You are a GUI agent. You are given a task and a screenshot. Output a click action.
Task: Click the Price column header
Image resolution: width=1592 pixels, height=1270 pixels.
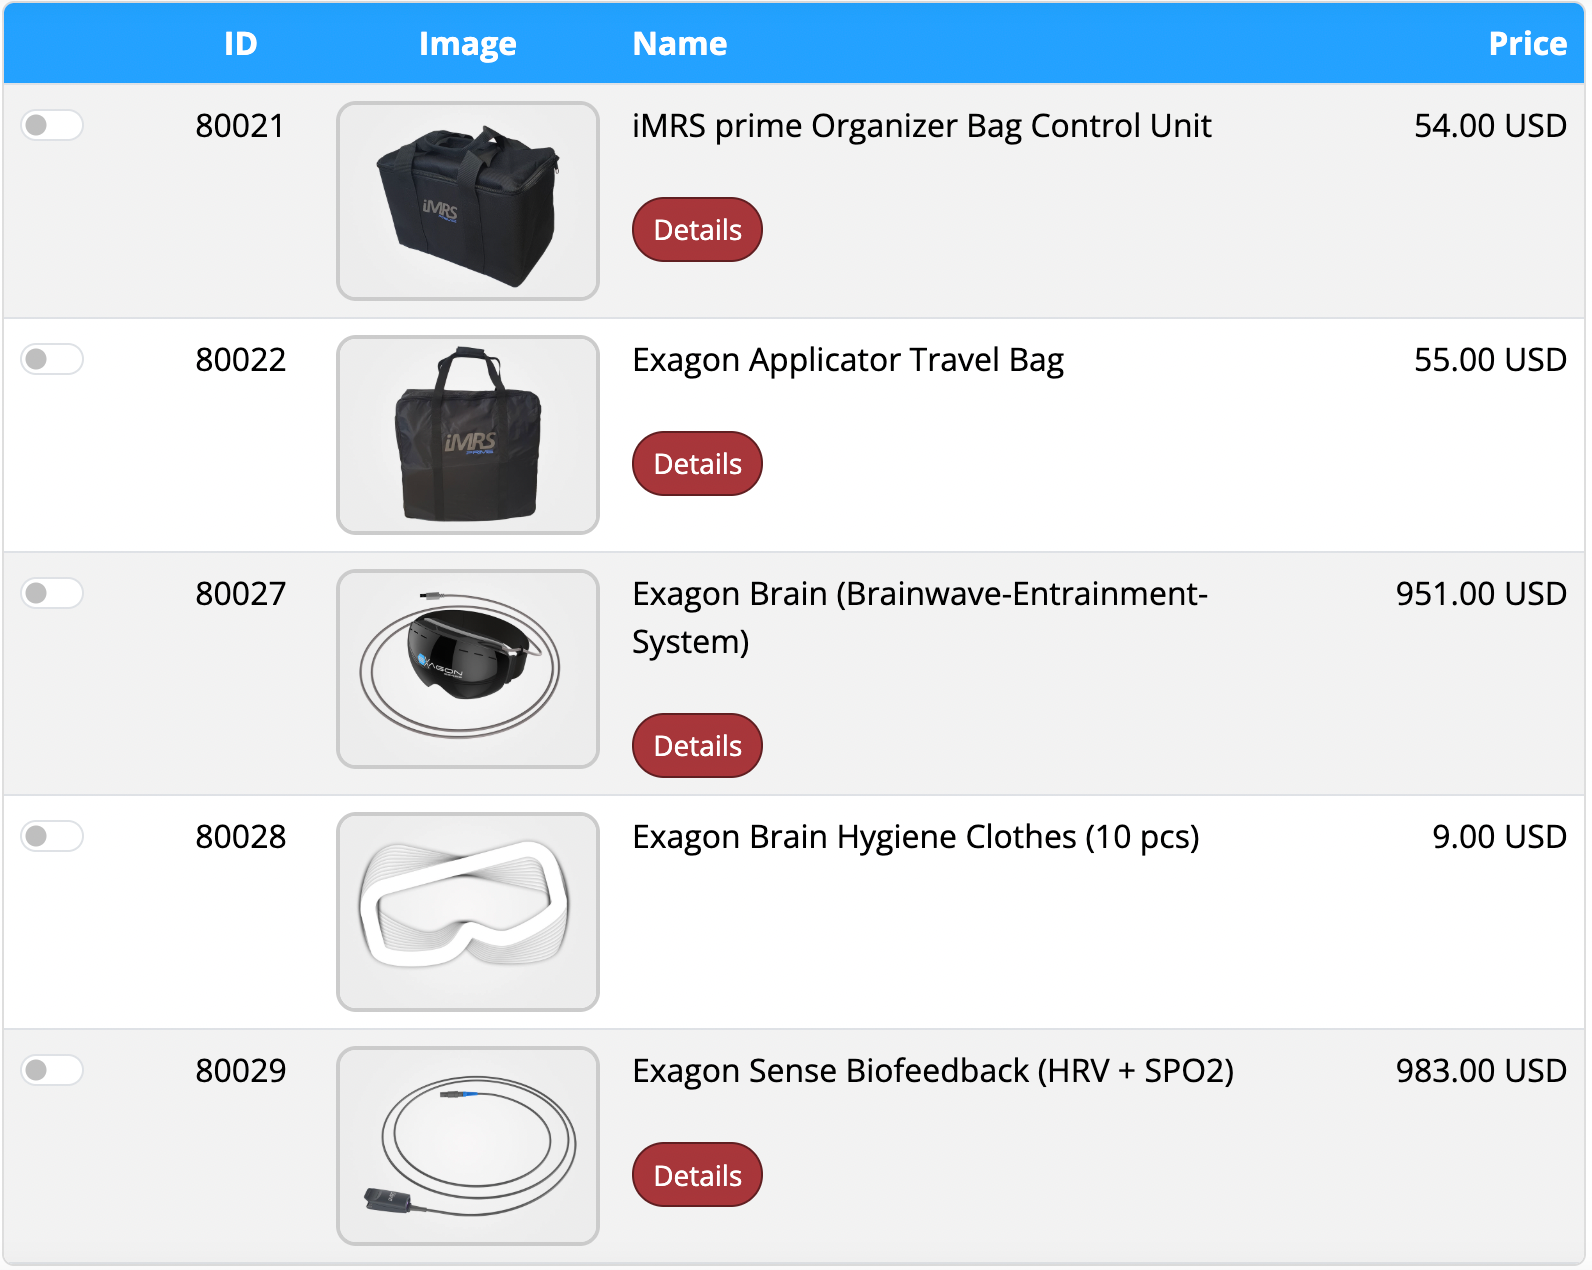coord(1526,43)
